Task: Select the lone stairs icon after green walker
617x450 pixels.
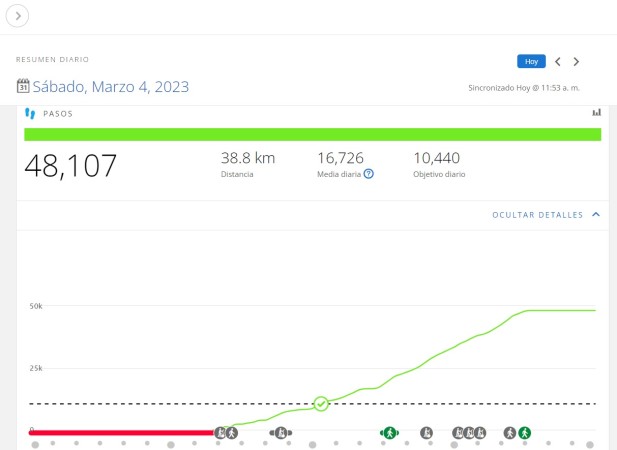Action: tap(427, 433)
